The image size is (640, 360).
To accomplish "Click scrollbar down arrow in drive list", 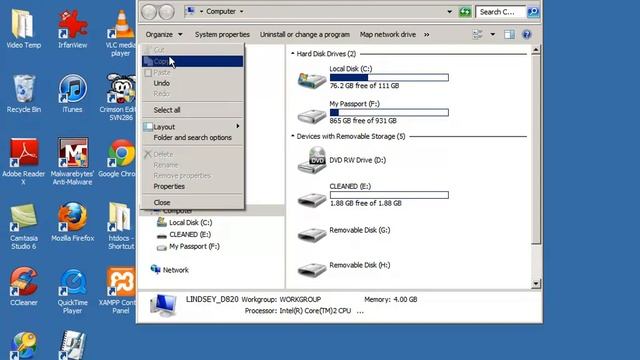I will click(x=536, y=284).
